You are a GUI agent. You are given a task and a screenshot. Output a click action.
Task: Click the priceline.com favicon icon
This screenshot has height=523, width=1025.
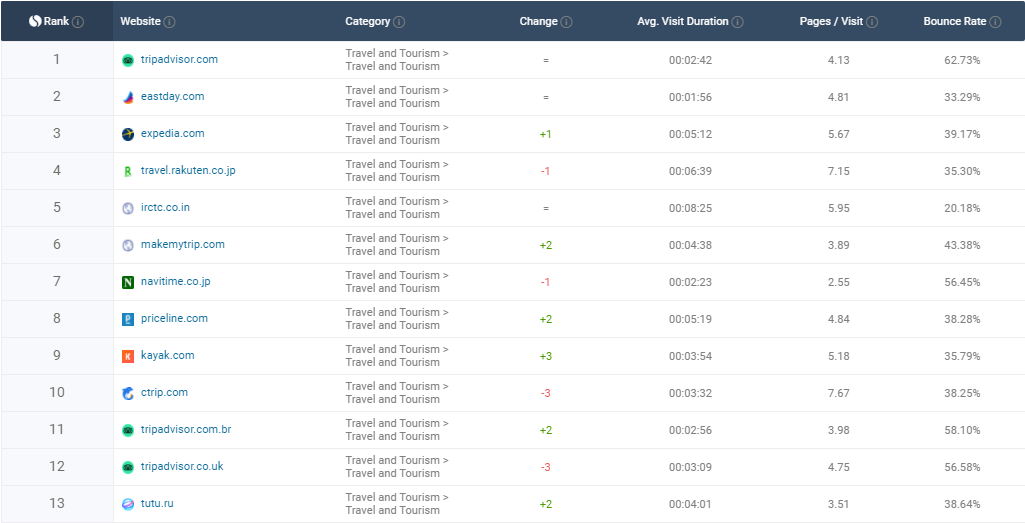tap(127, 319)
